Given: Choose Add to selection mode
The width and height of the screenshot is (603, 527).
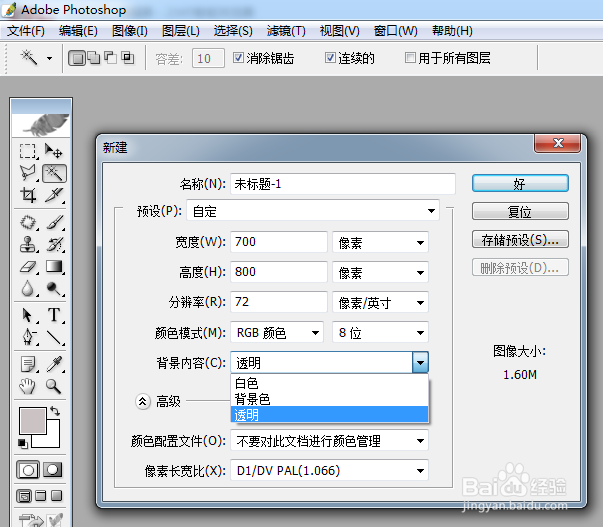Looking at the screenshot, I should click(94, 58).
